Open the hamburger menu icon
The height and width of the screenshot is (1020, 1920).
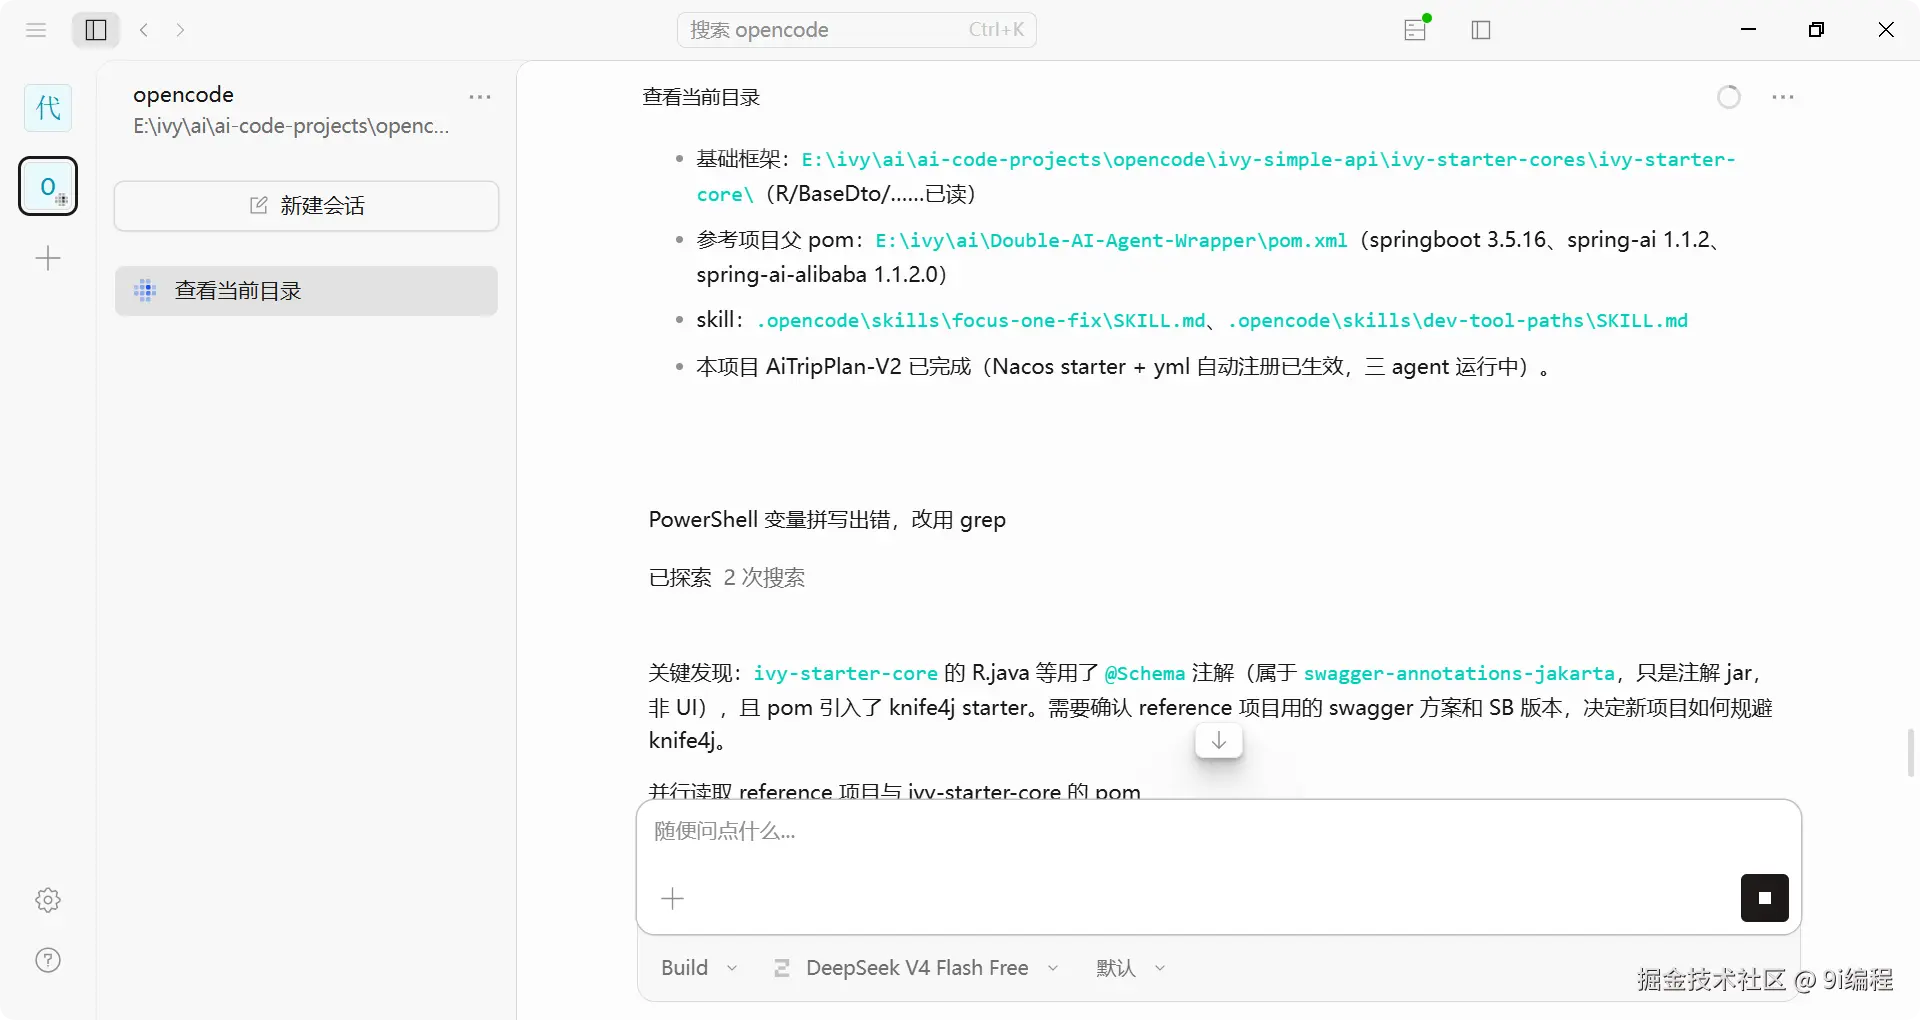point(36,30)
